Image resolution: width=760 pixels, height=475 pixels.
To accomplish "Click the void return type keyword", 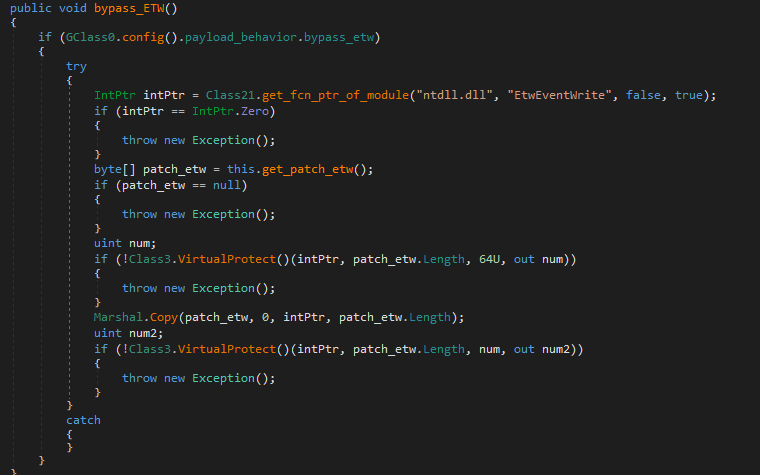I will pos(73,8).
